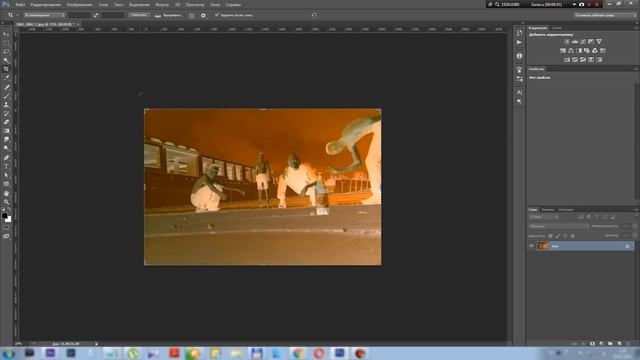Open layer blend mode dropdown

coord(559,226)
